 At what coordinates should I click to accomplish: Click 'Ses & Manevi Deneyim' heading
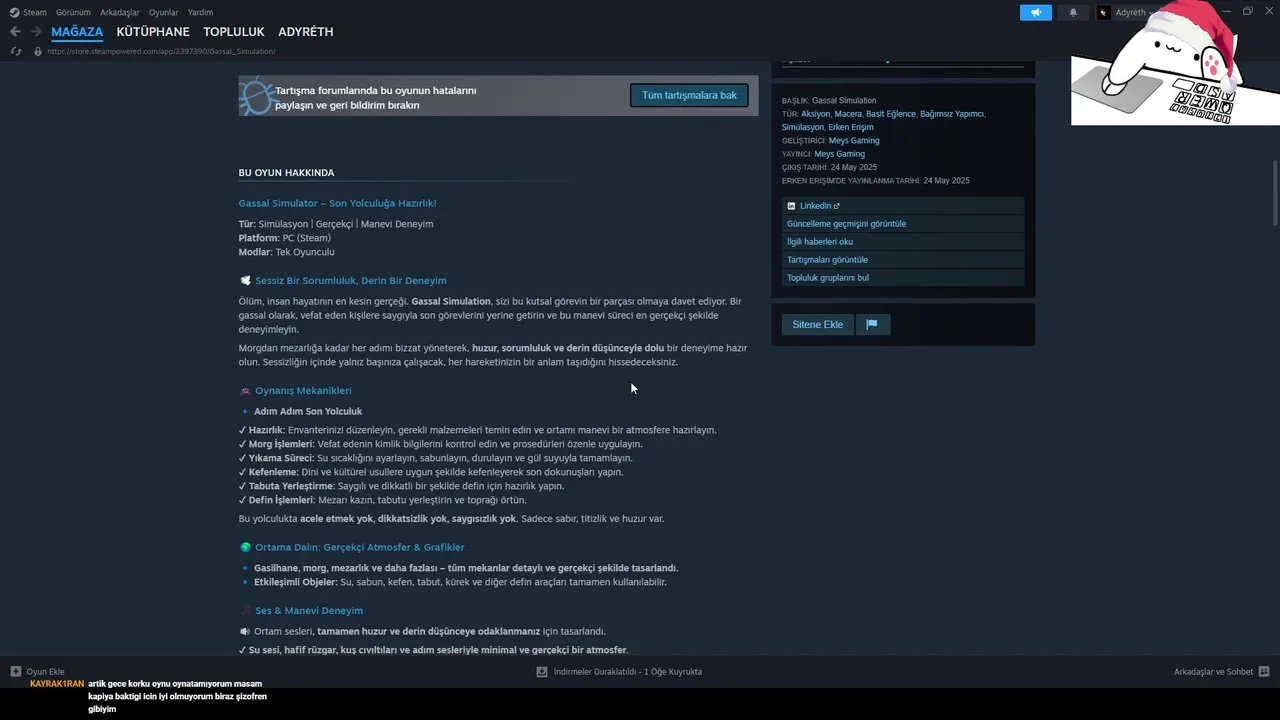[309, 611]
